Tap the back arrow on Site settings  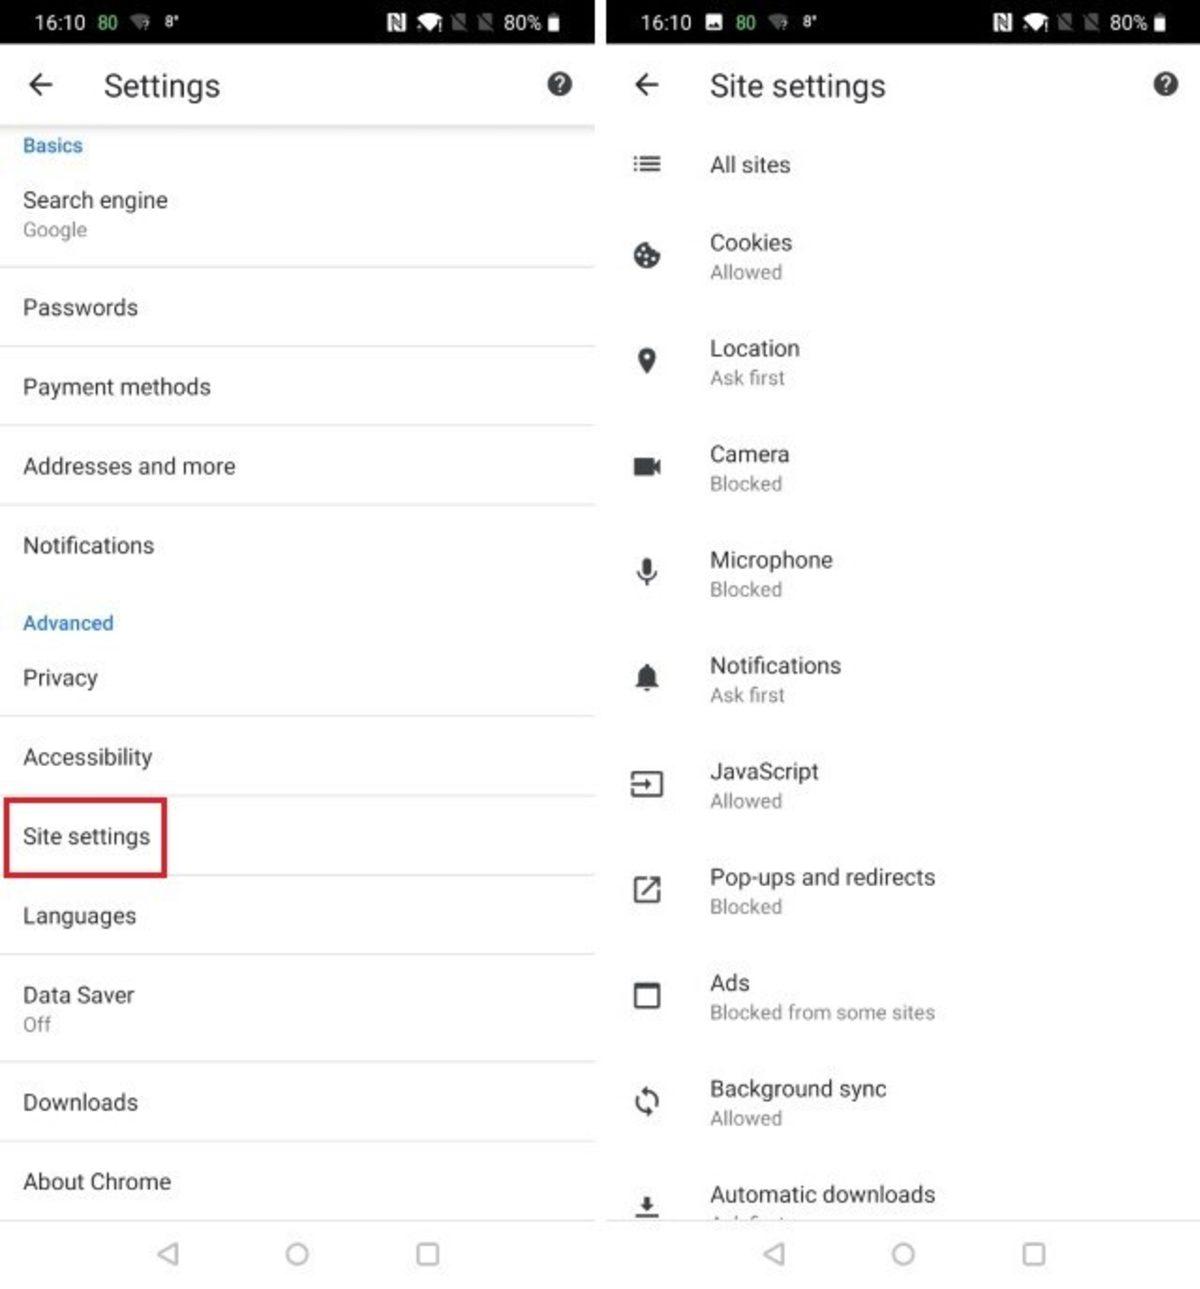[x=647, y=85]
